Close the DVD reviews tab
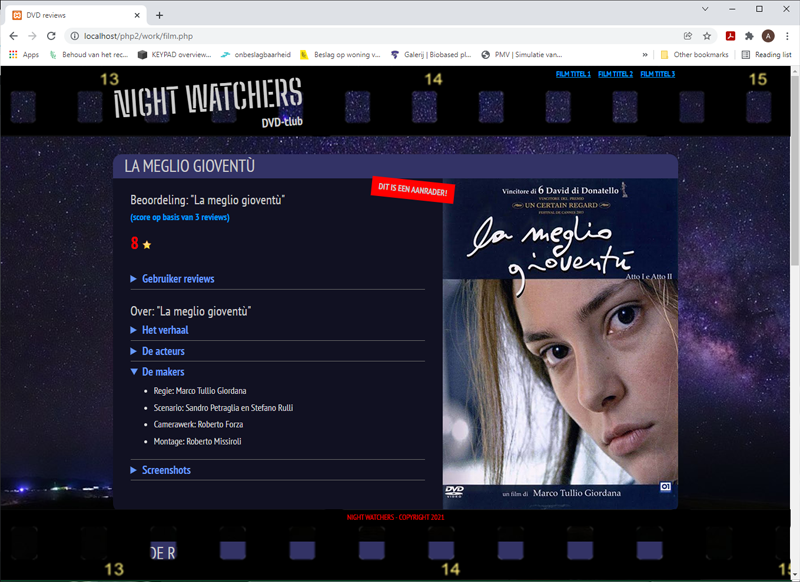This screenshot has height=582, width=800. [x=137, y=15]
